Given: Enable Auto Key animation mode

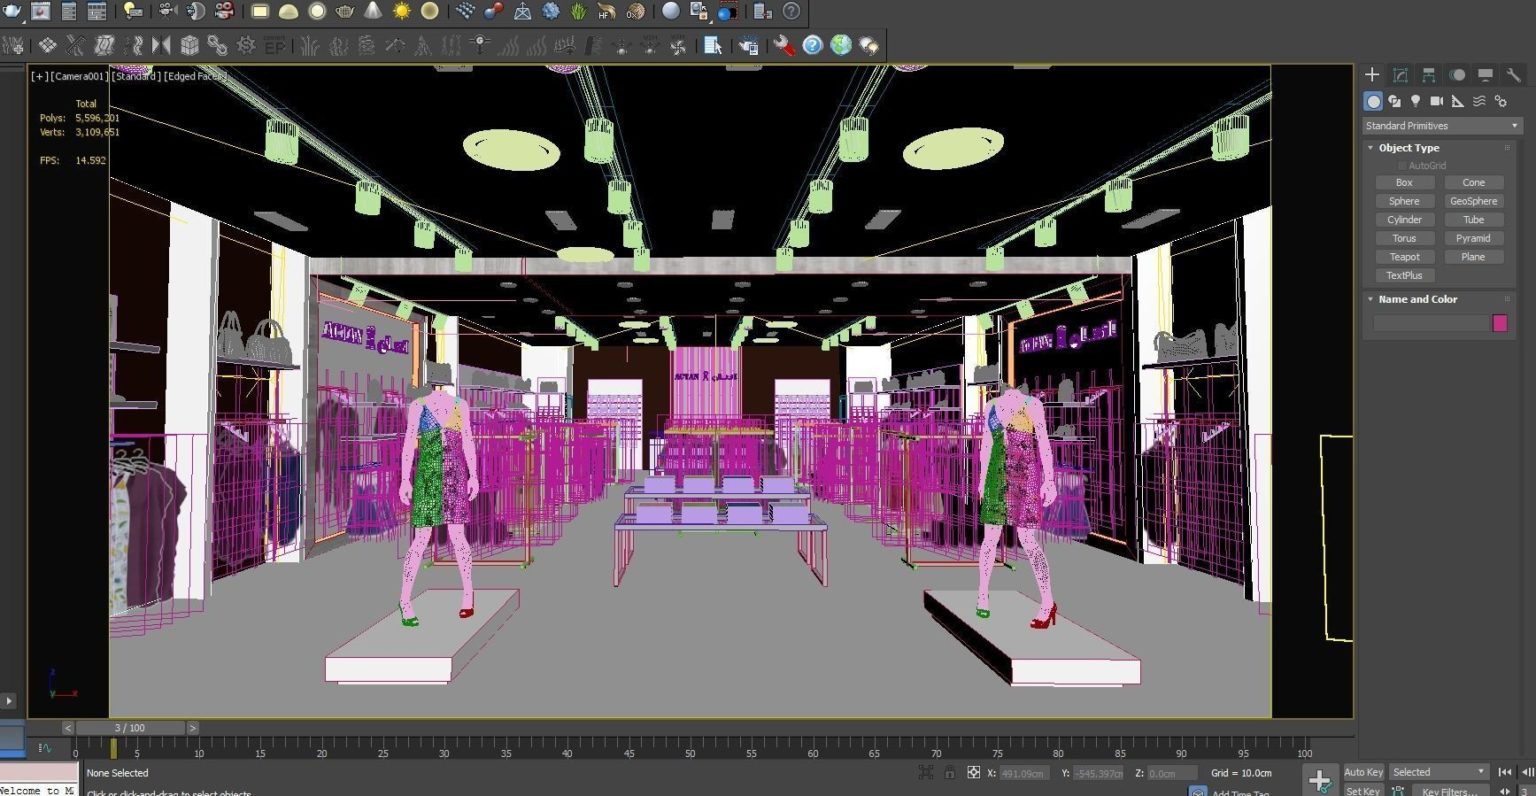Looking at the screenshot, I should pyautogui.click(x=1363, y=772).
